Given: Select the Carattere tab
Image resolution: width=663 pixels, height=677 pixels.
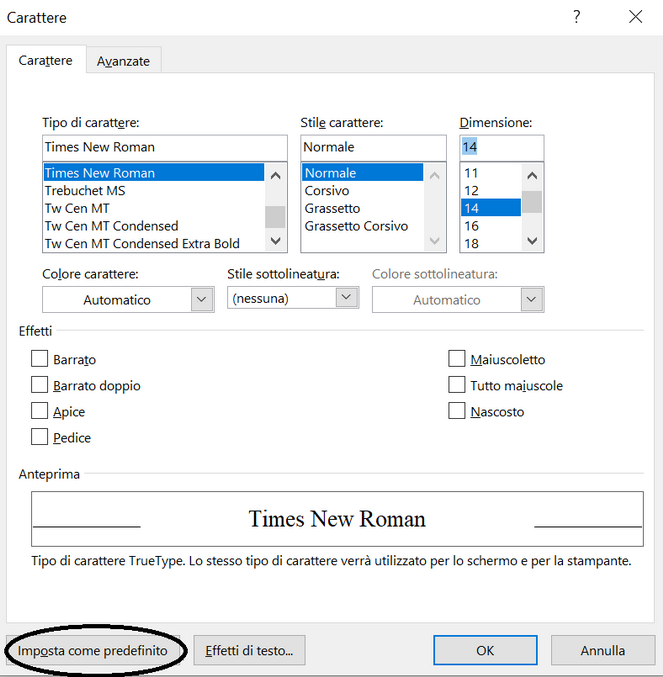Looking at the screenshot, I should (46, 60).
